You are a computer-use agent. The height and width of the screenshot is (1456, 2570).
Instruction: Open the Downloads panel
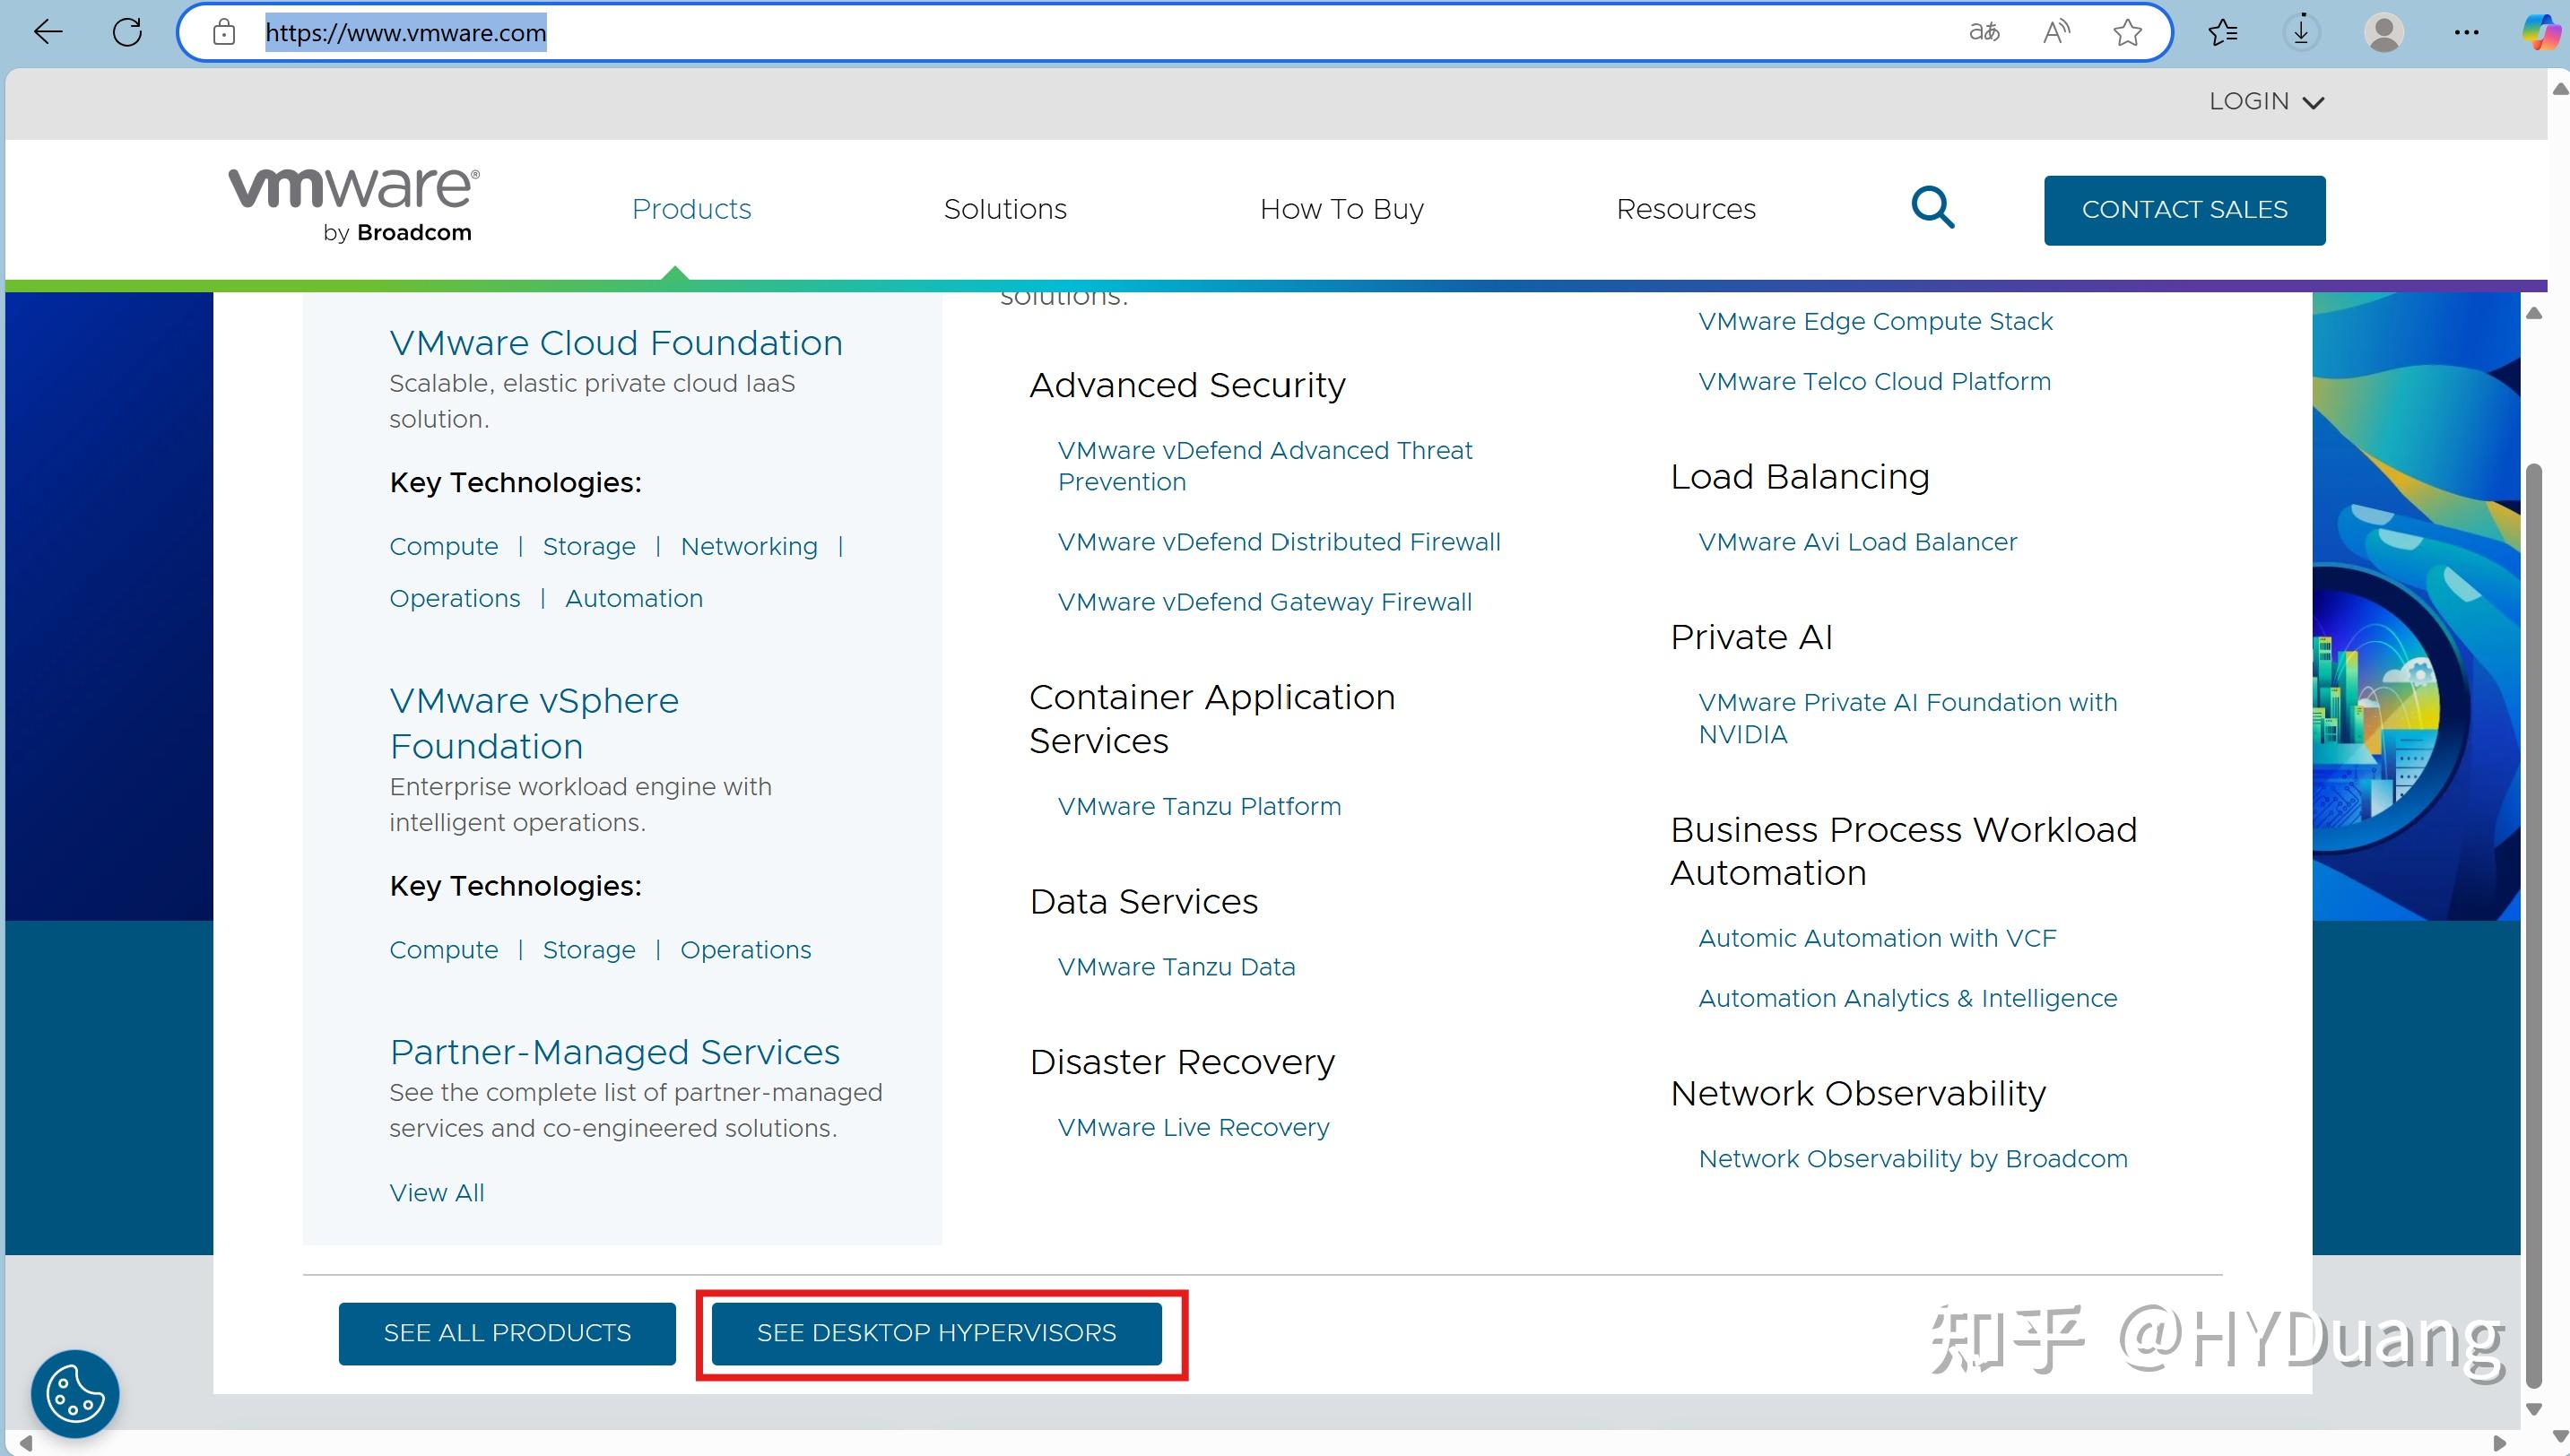pos(2300,32)
